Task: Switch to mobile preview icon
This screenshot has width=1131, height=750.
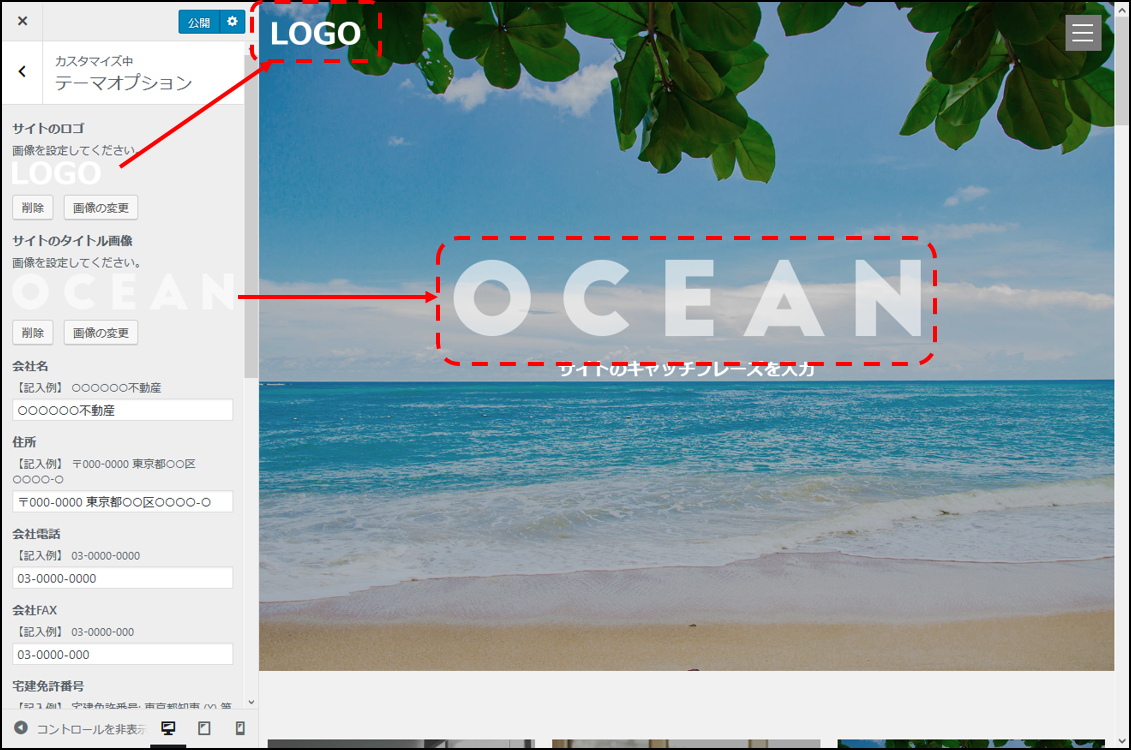Action: (x=240, y=728)
